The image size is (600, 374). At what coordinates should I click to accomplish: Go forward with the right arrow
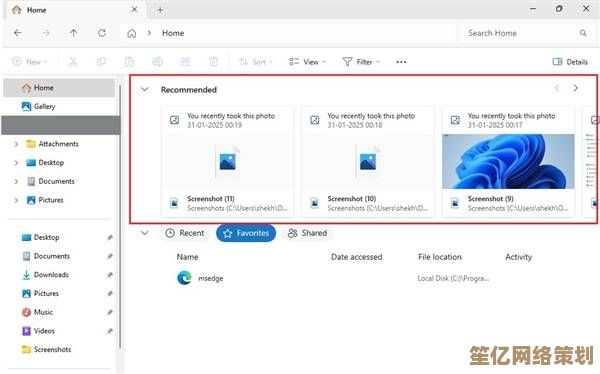coord(46,33)
